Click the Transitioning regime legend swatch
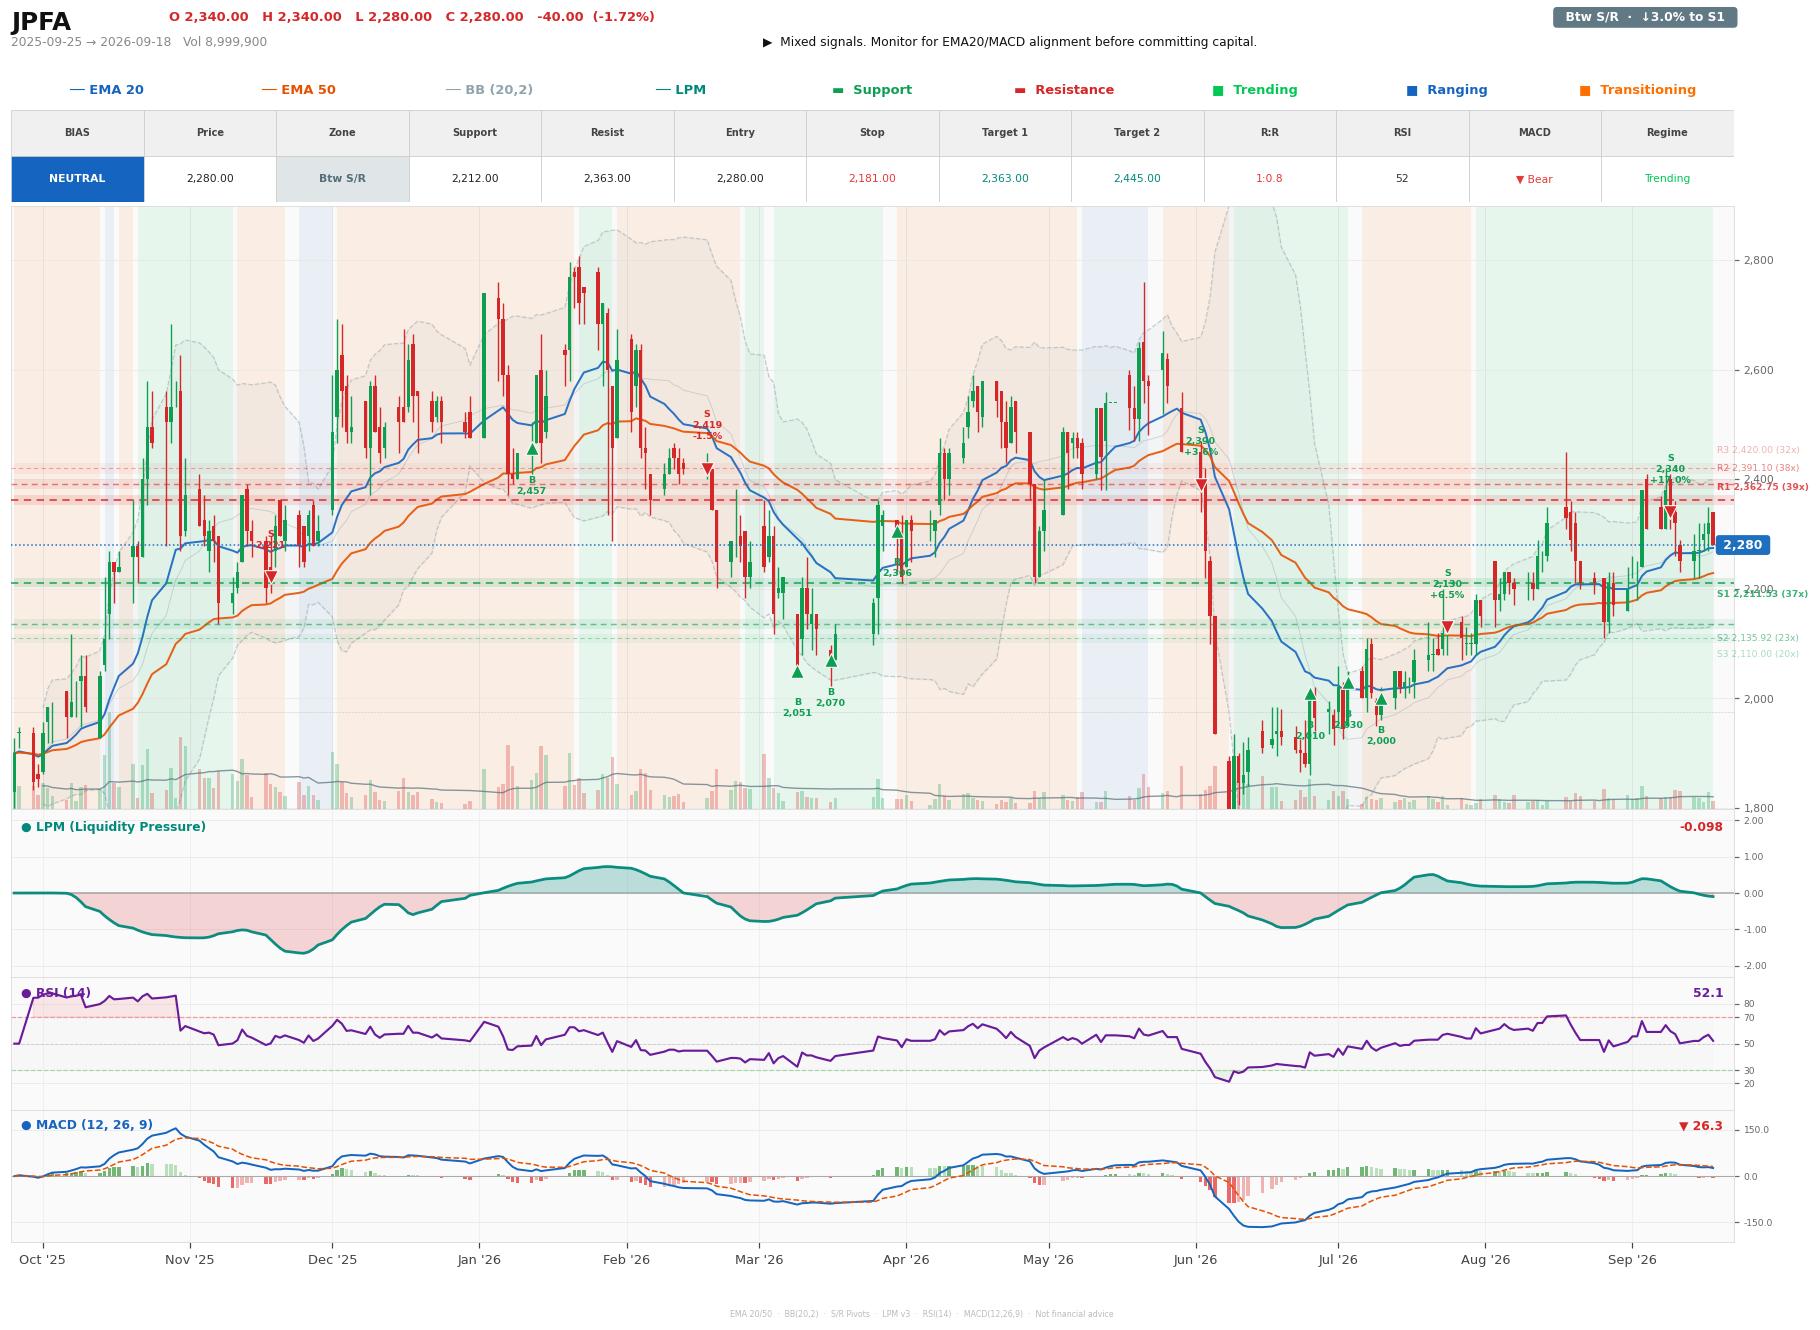 (1585, 90)
